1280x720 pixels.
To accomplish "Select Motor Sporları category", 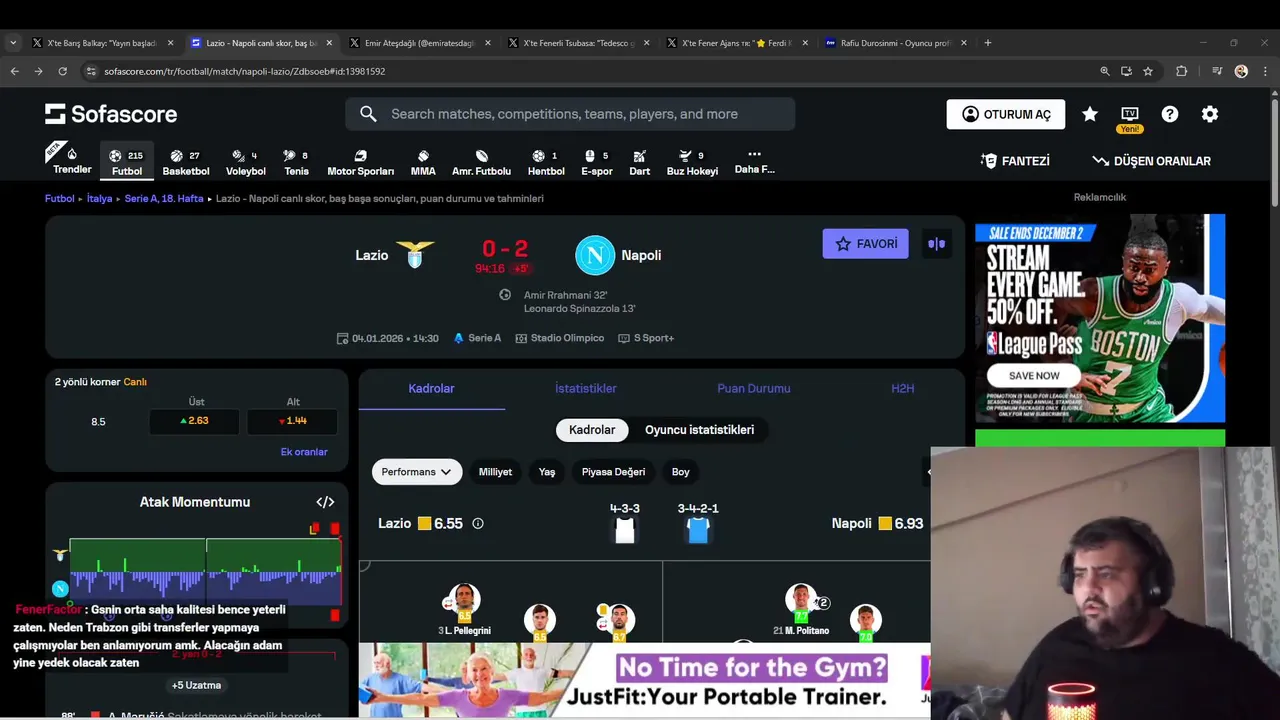I will click(361, 161).
